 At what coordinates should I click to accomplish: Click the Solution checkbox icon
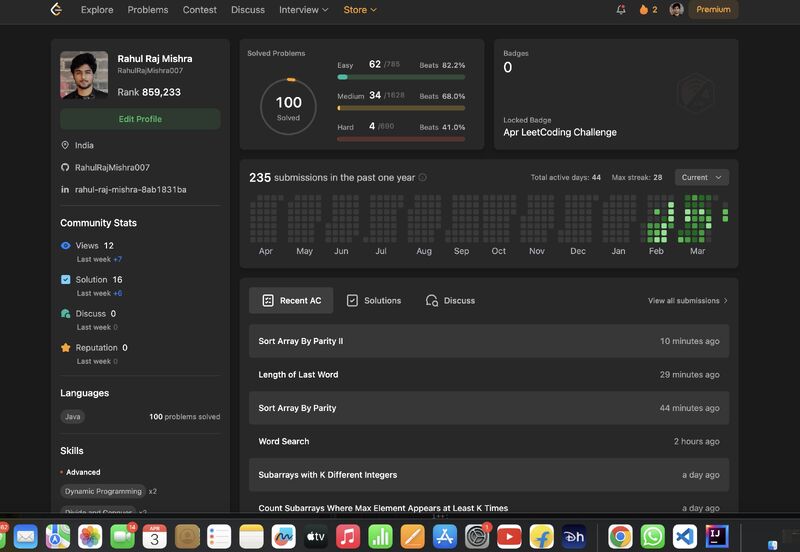(65, 280)
